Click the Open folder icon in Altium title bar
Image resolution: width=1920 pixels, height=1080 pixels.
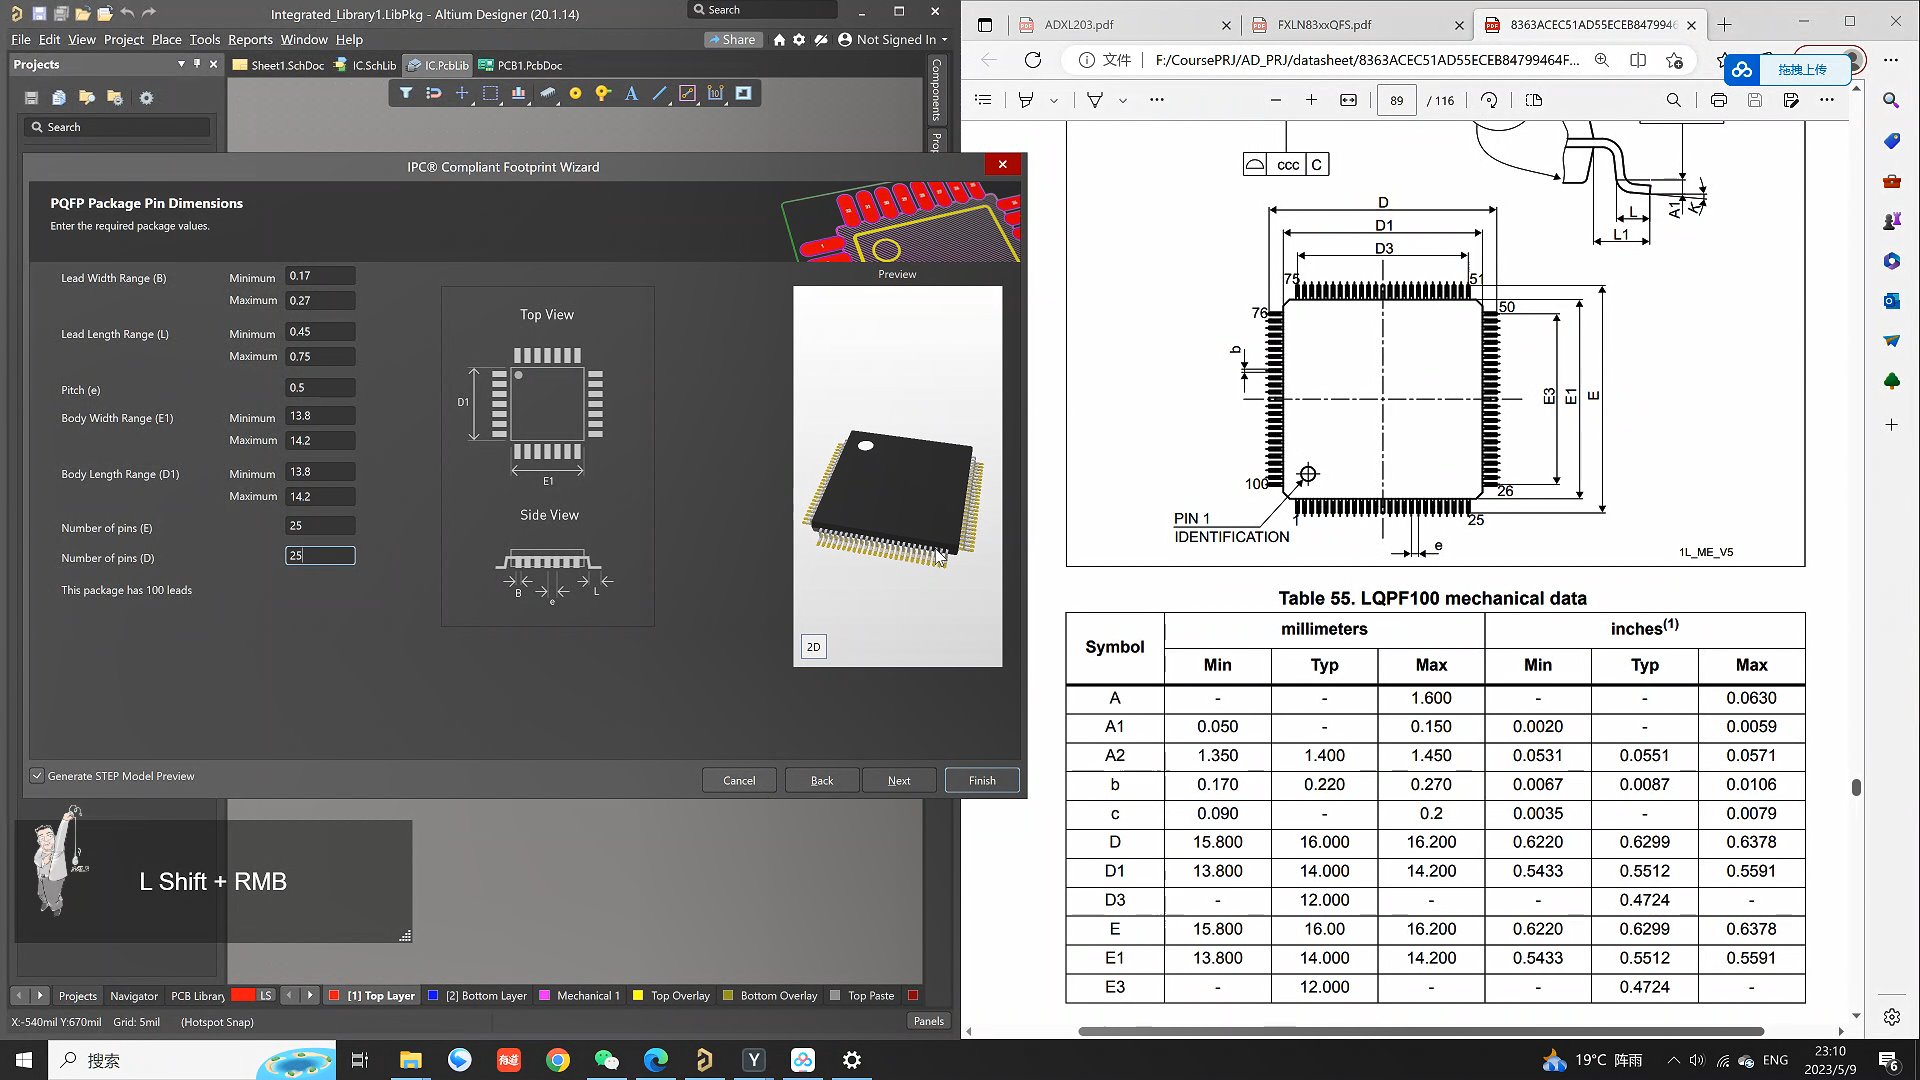(83, 14)
